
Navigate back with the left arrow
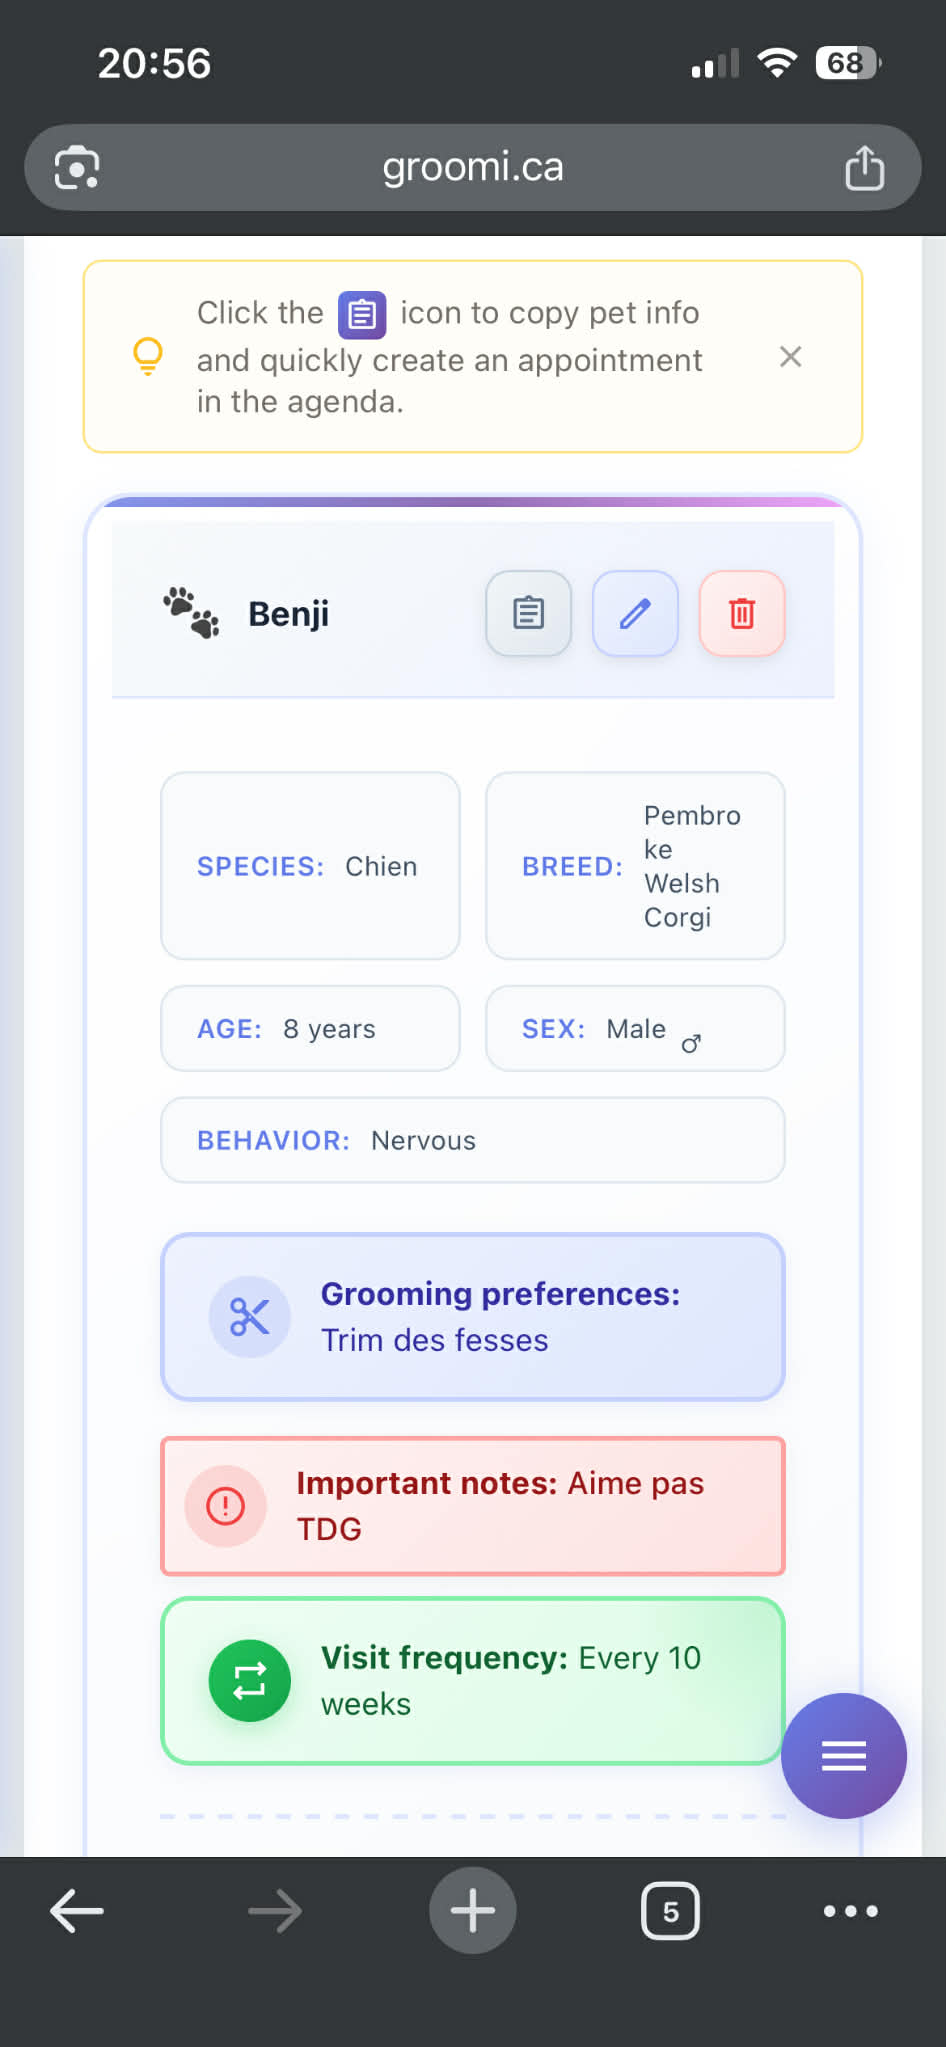click(x=76, y=1910)
